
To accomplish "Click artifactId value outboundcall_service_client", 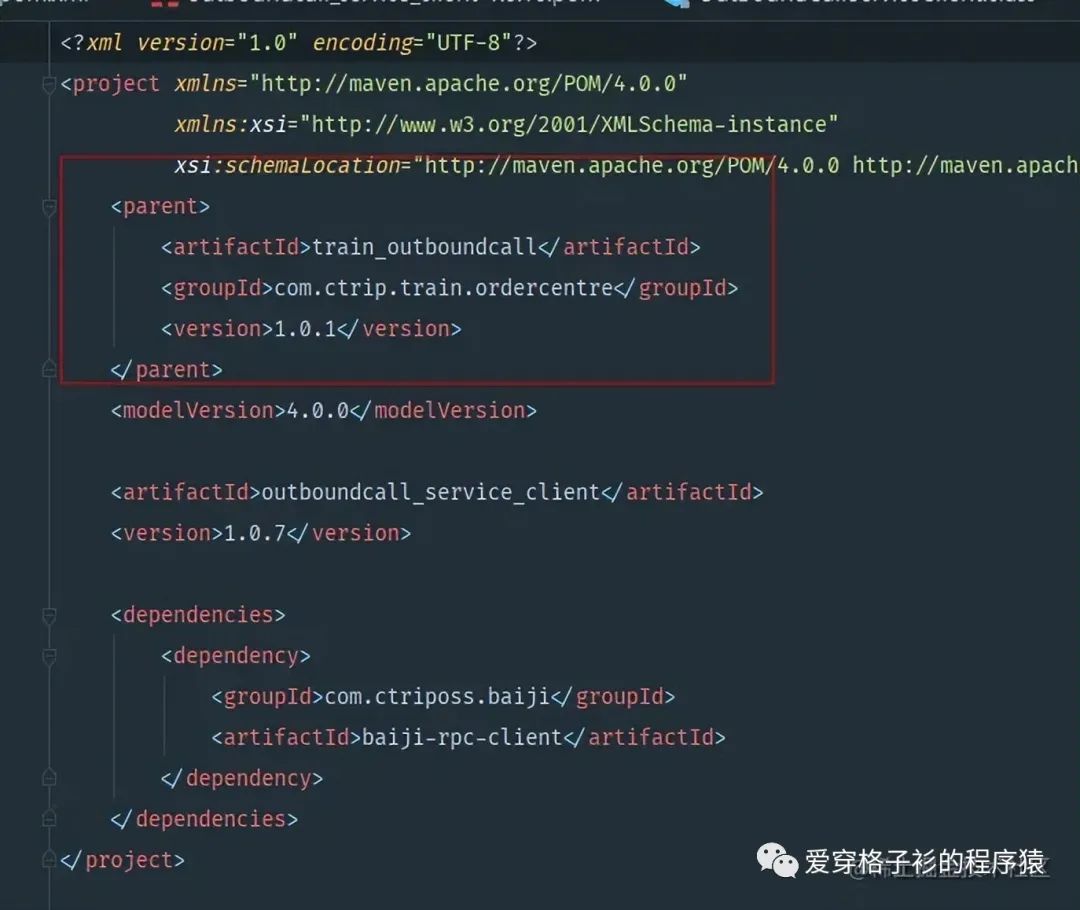I will click(430, 492).
